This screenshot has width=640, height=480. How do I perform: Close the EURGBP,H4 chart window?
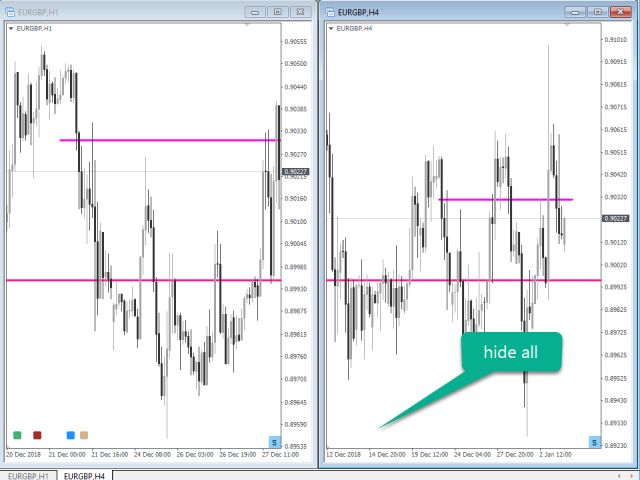(x=620, y=12)
